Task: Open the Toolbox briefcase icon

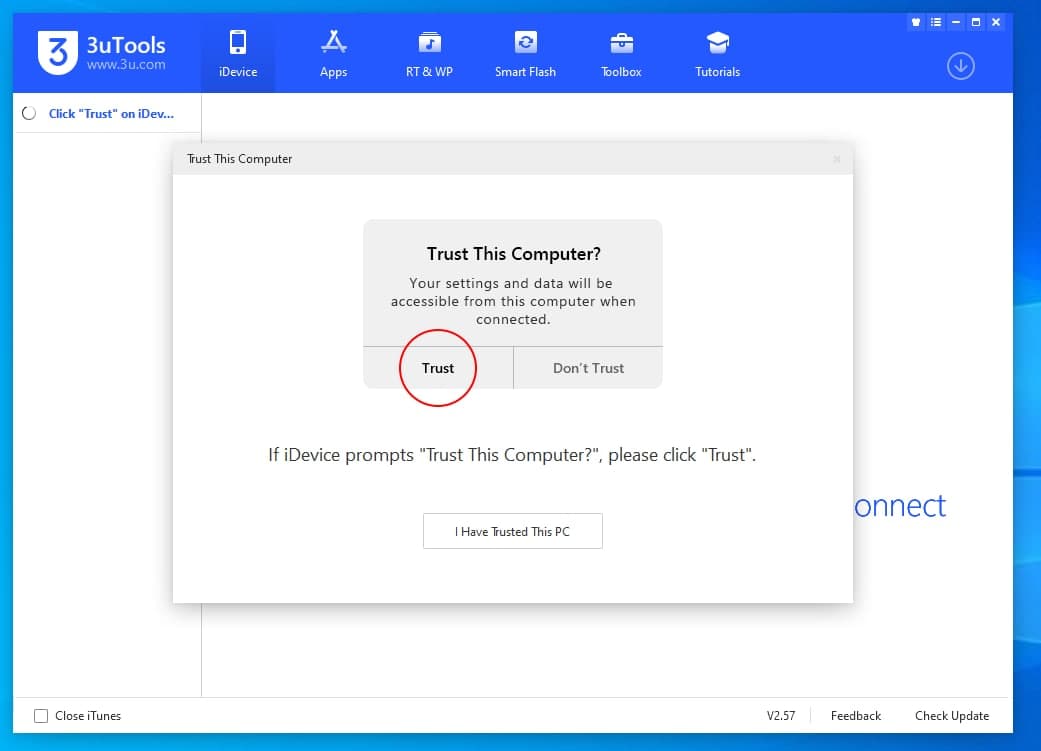Action: [621, 54]
